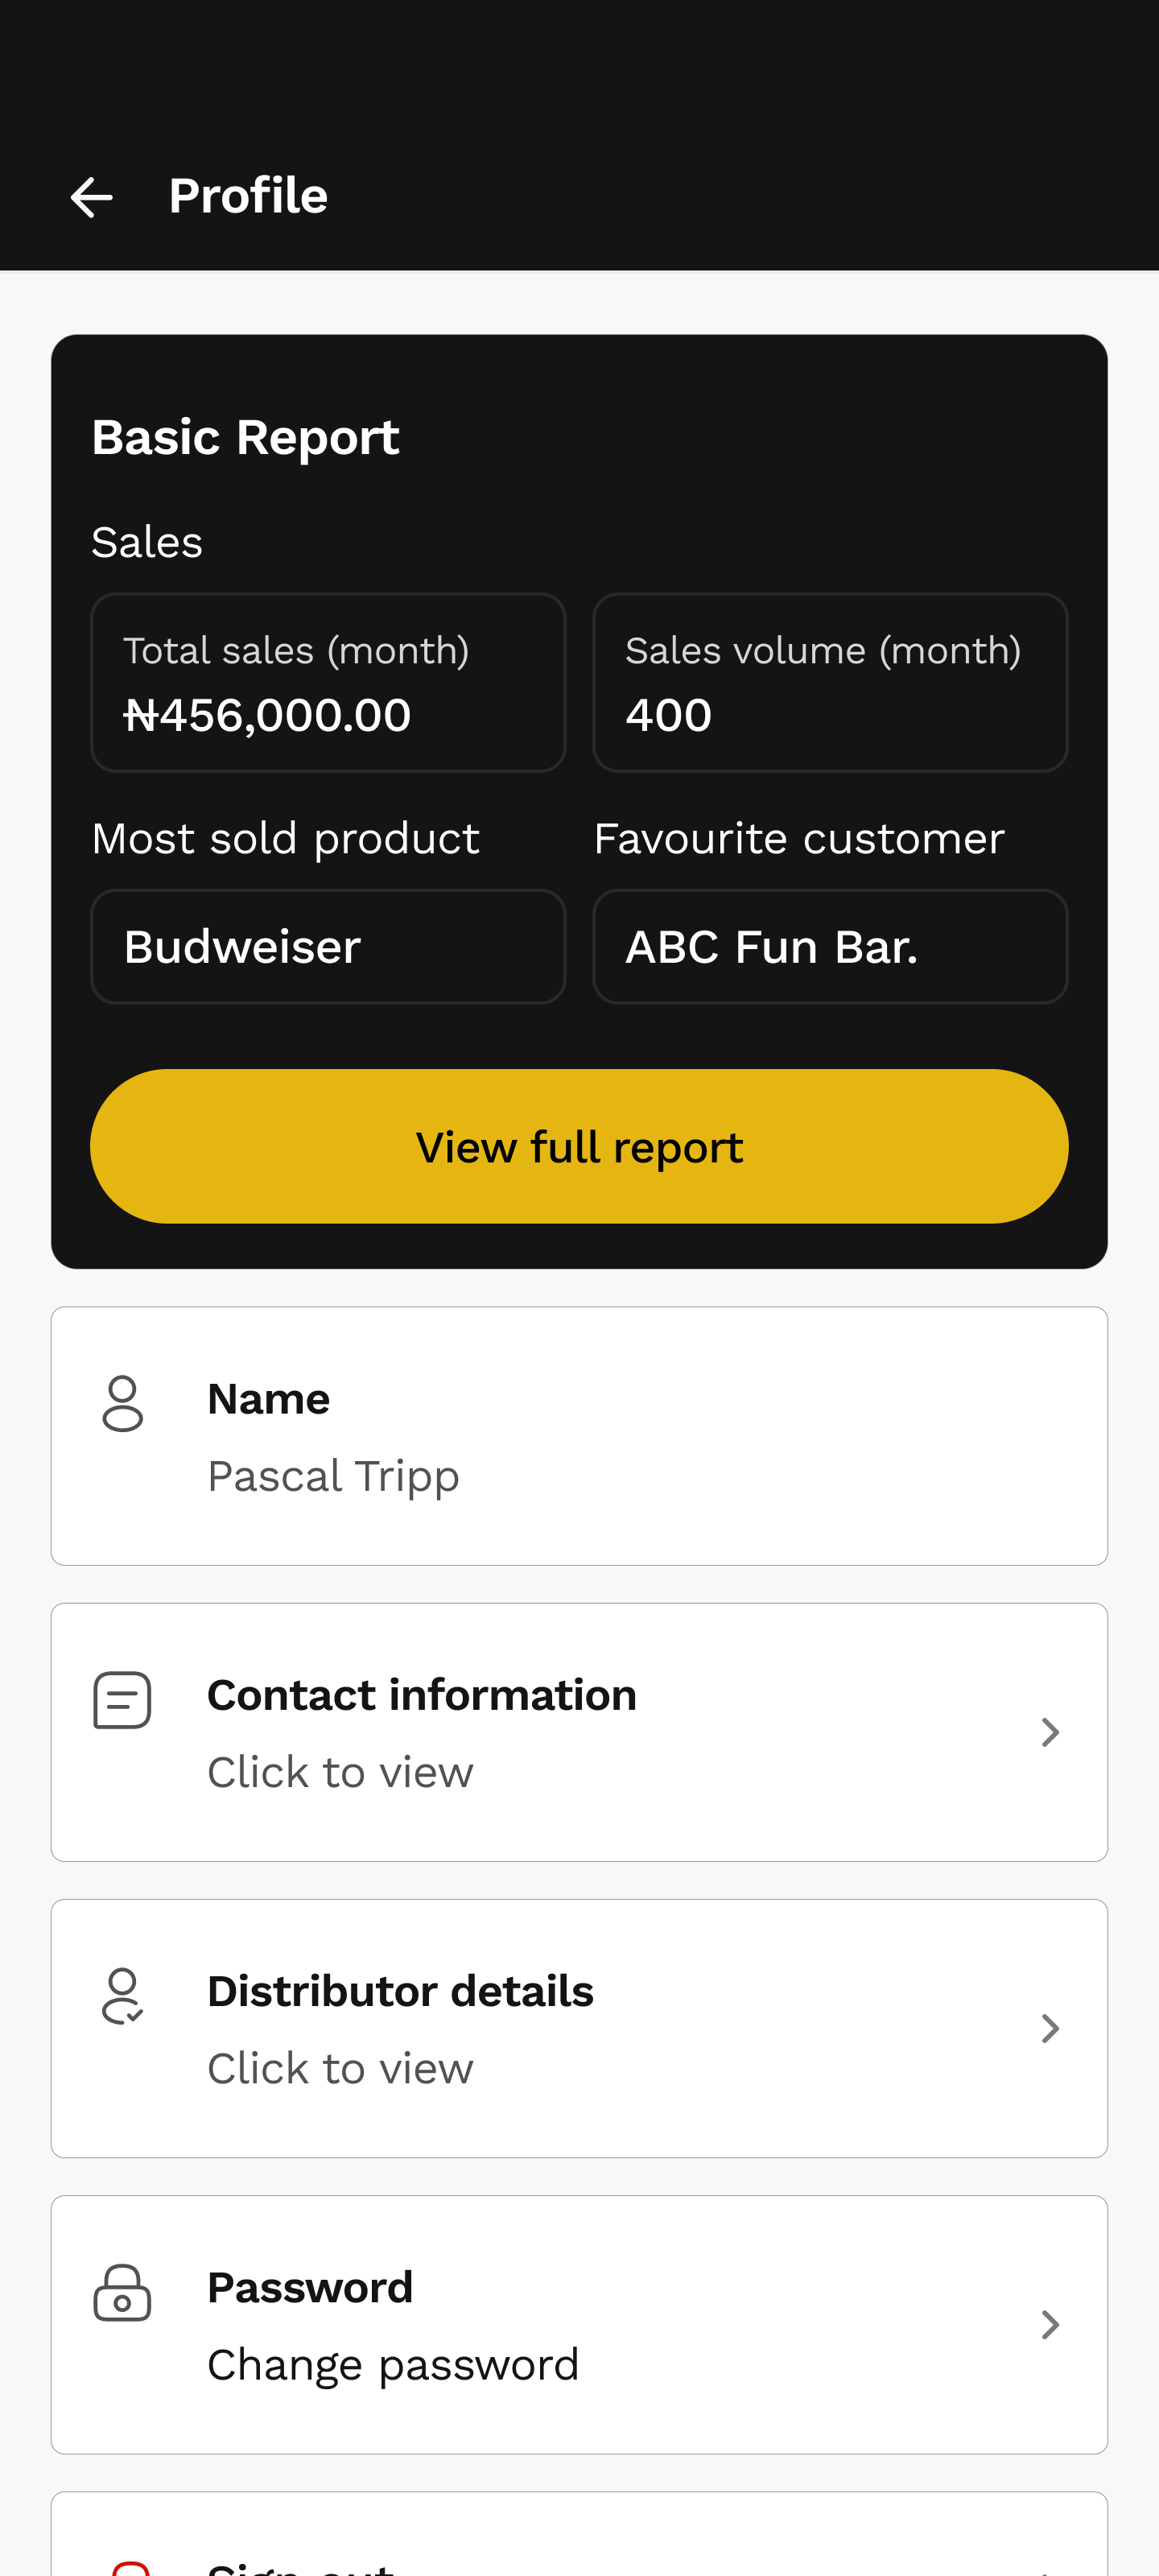Image resolution: width=1159 pixels, height=2576 pixels.
Task: Tap the ABC Fun Bar. customer box
Action: [x=829, y=946]
